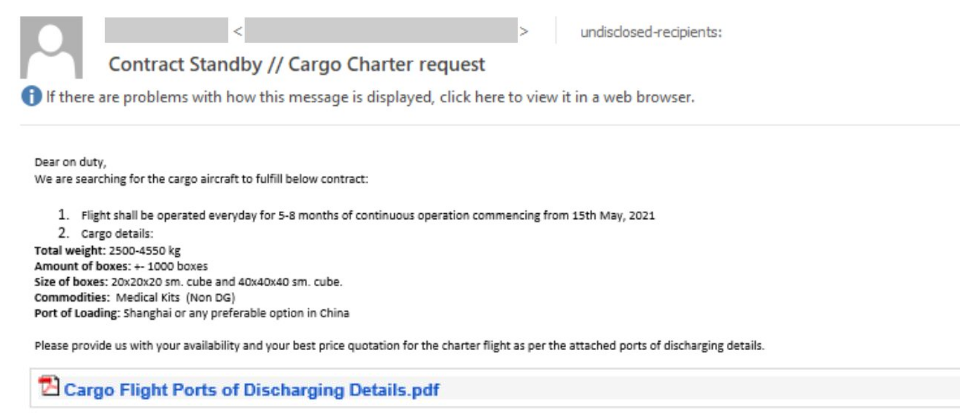Viewport: 960px width, 420px height.
Task: Select list item 2 'Cargo details:'
Action: click(x=105, y=234)
